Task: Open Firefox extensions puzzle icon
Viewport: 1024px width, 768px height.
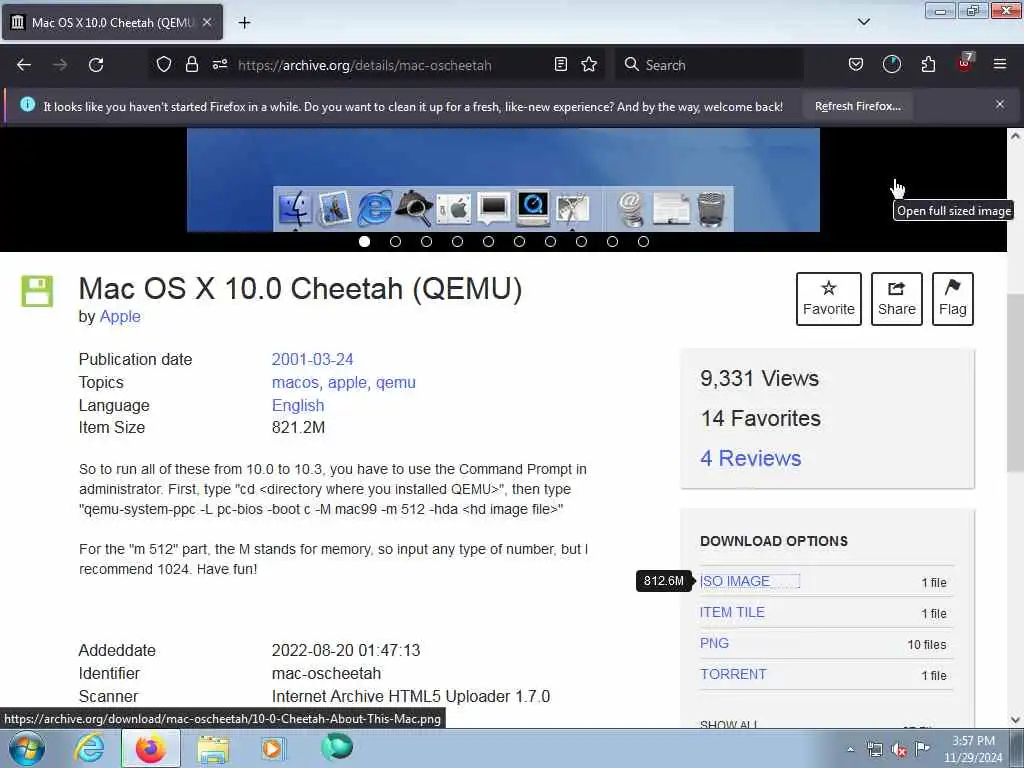Action: 928,65
